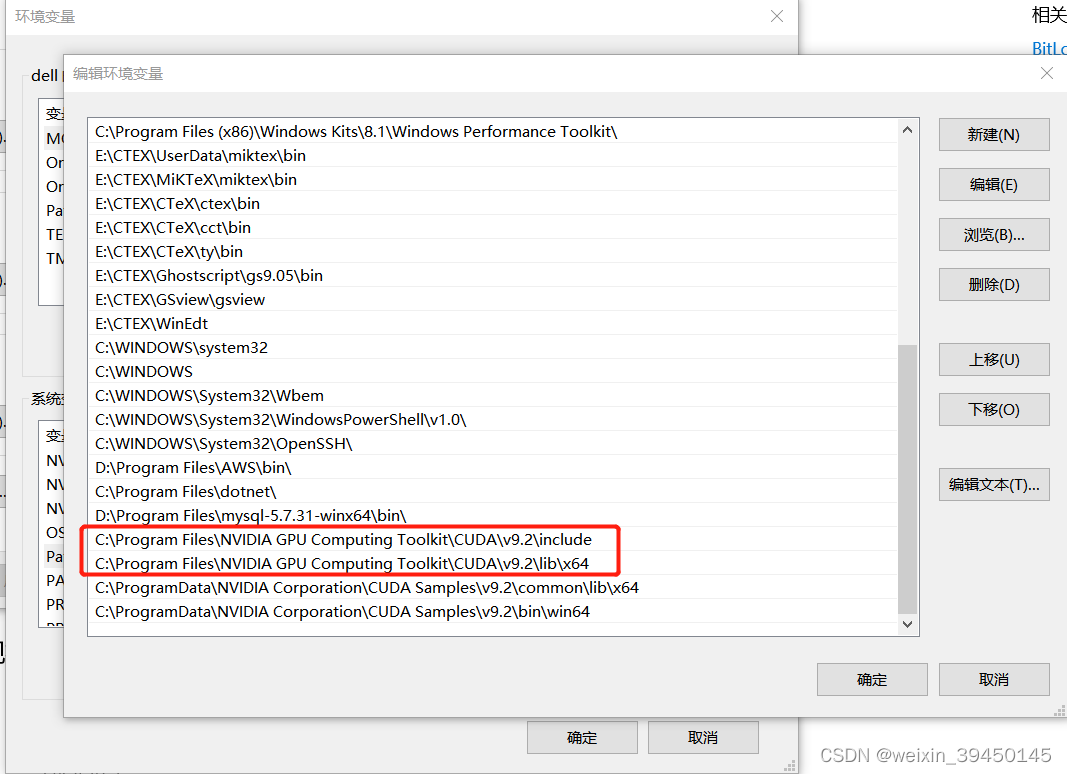Open 编辑文本(T)... text editor
The image size is (1067, 774).
point(994,485)
